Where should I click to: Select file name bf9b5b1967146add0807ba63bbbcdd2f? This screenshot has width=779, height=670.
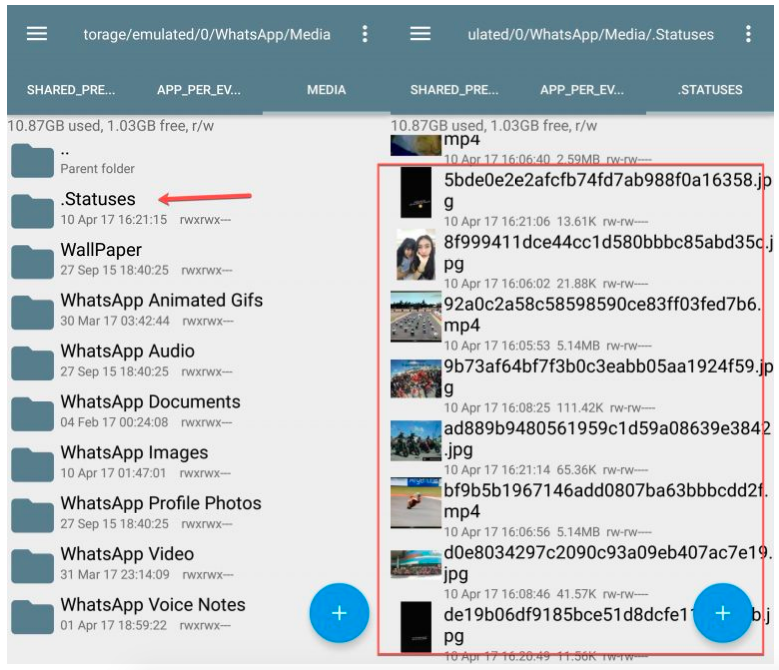tap(605, 501)
